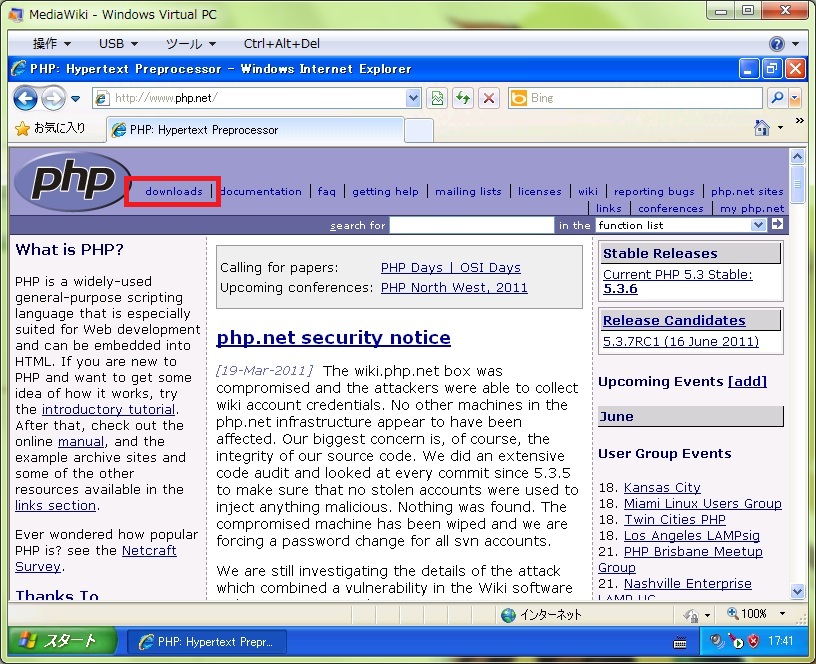This screenshot has width=816, height=664.
Task: Click the browser Back arrow button
Action: click(x=25, y=98)
